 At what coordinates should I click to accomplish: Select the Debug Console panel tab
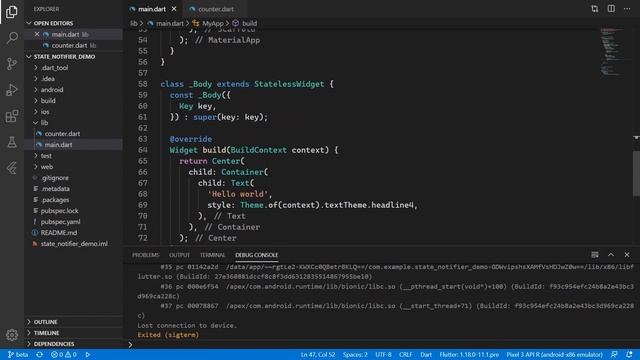pos(256,255)
